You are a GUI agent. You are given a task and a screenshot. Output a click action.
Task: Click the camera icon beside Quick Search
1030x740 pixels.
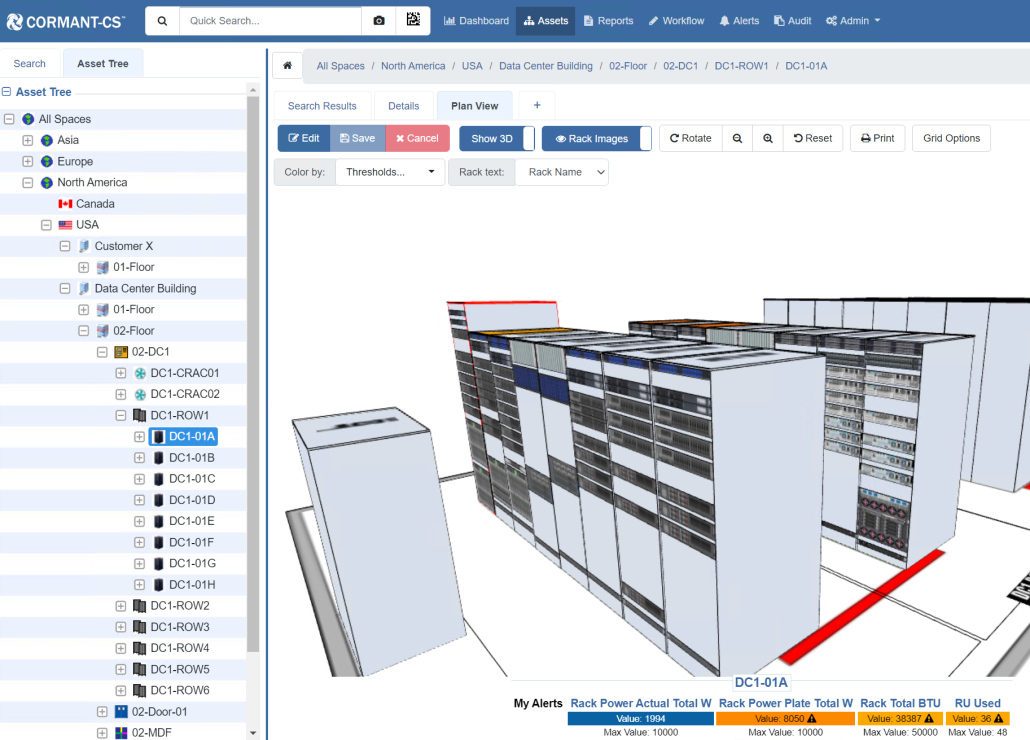point(379,21)
